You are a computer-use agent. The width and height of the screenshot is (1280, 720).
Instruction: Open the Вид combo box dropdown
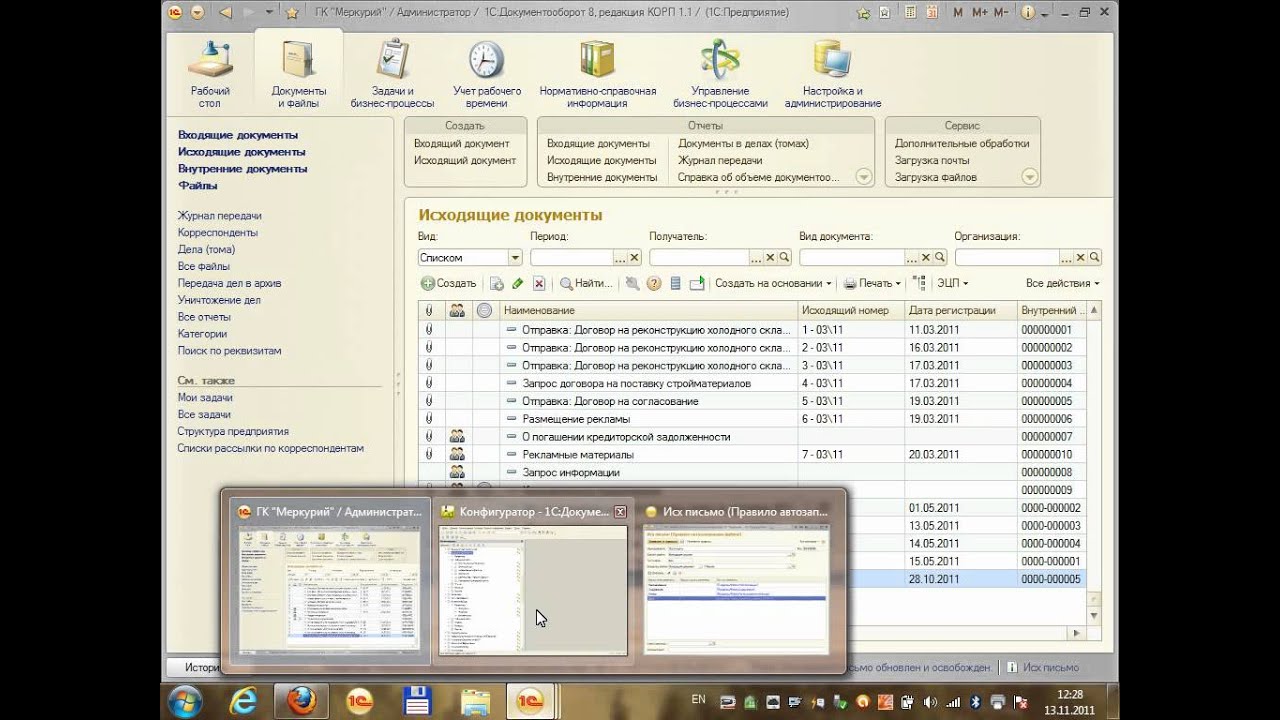[514, 257]
